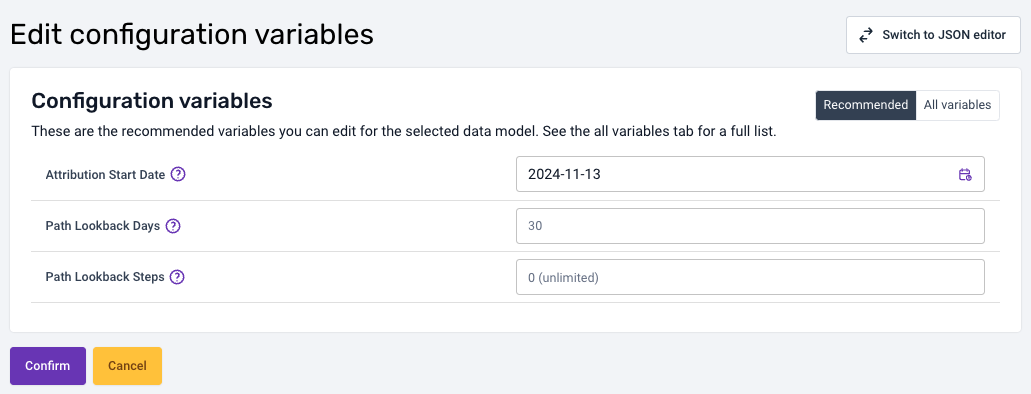Open the calendar date picker icon
The width and height of the screenshot is (1031, 394).
[965, 174]
